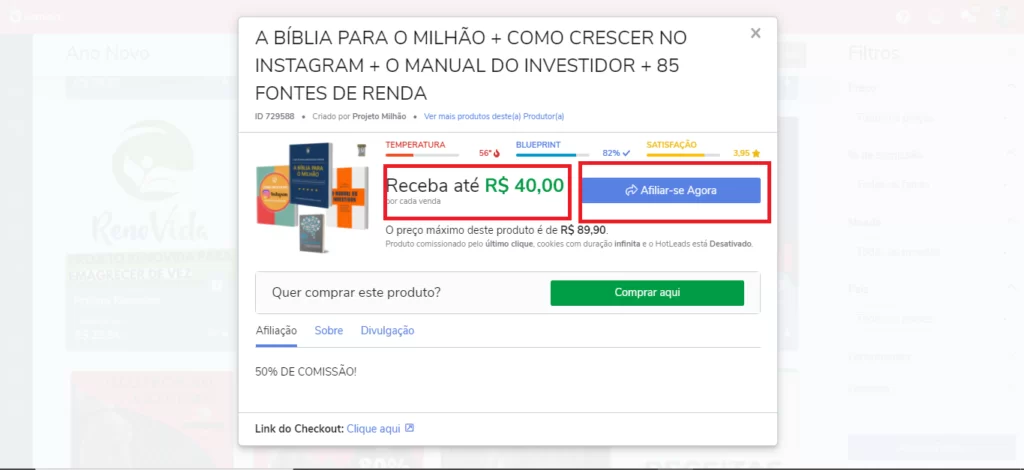1024x470 pixels.
Task: Open Ver mais produtos deste(a) Produtor(a) link
Action: click(x=494, y=116)
